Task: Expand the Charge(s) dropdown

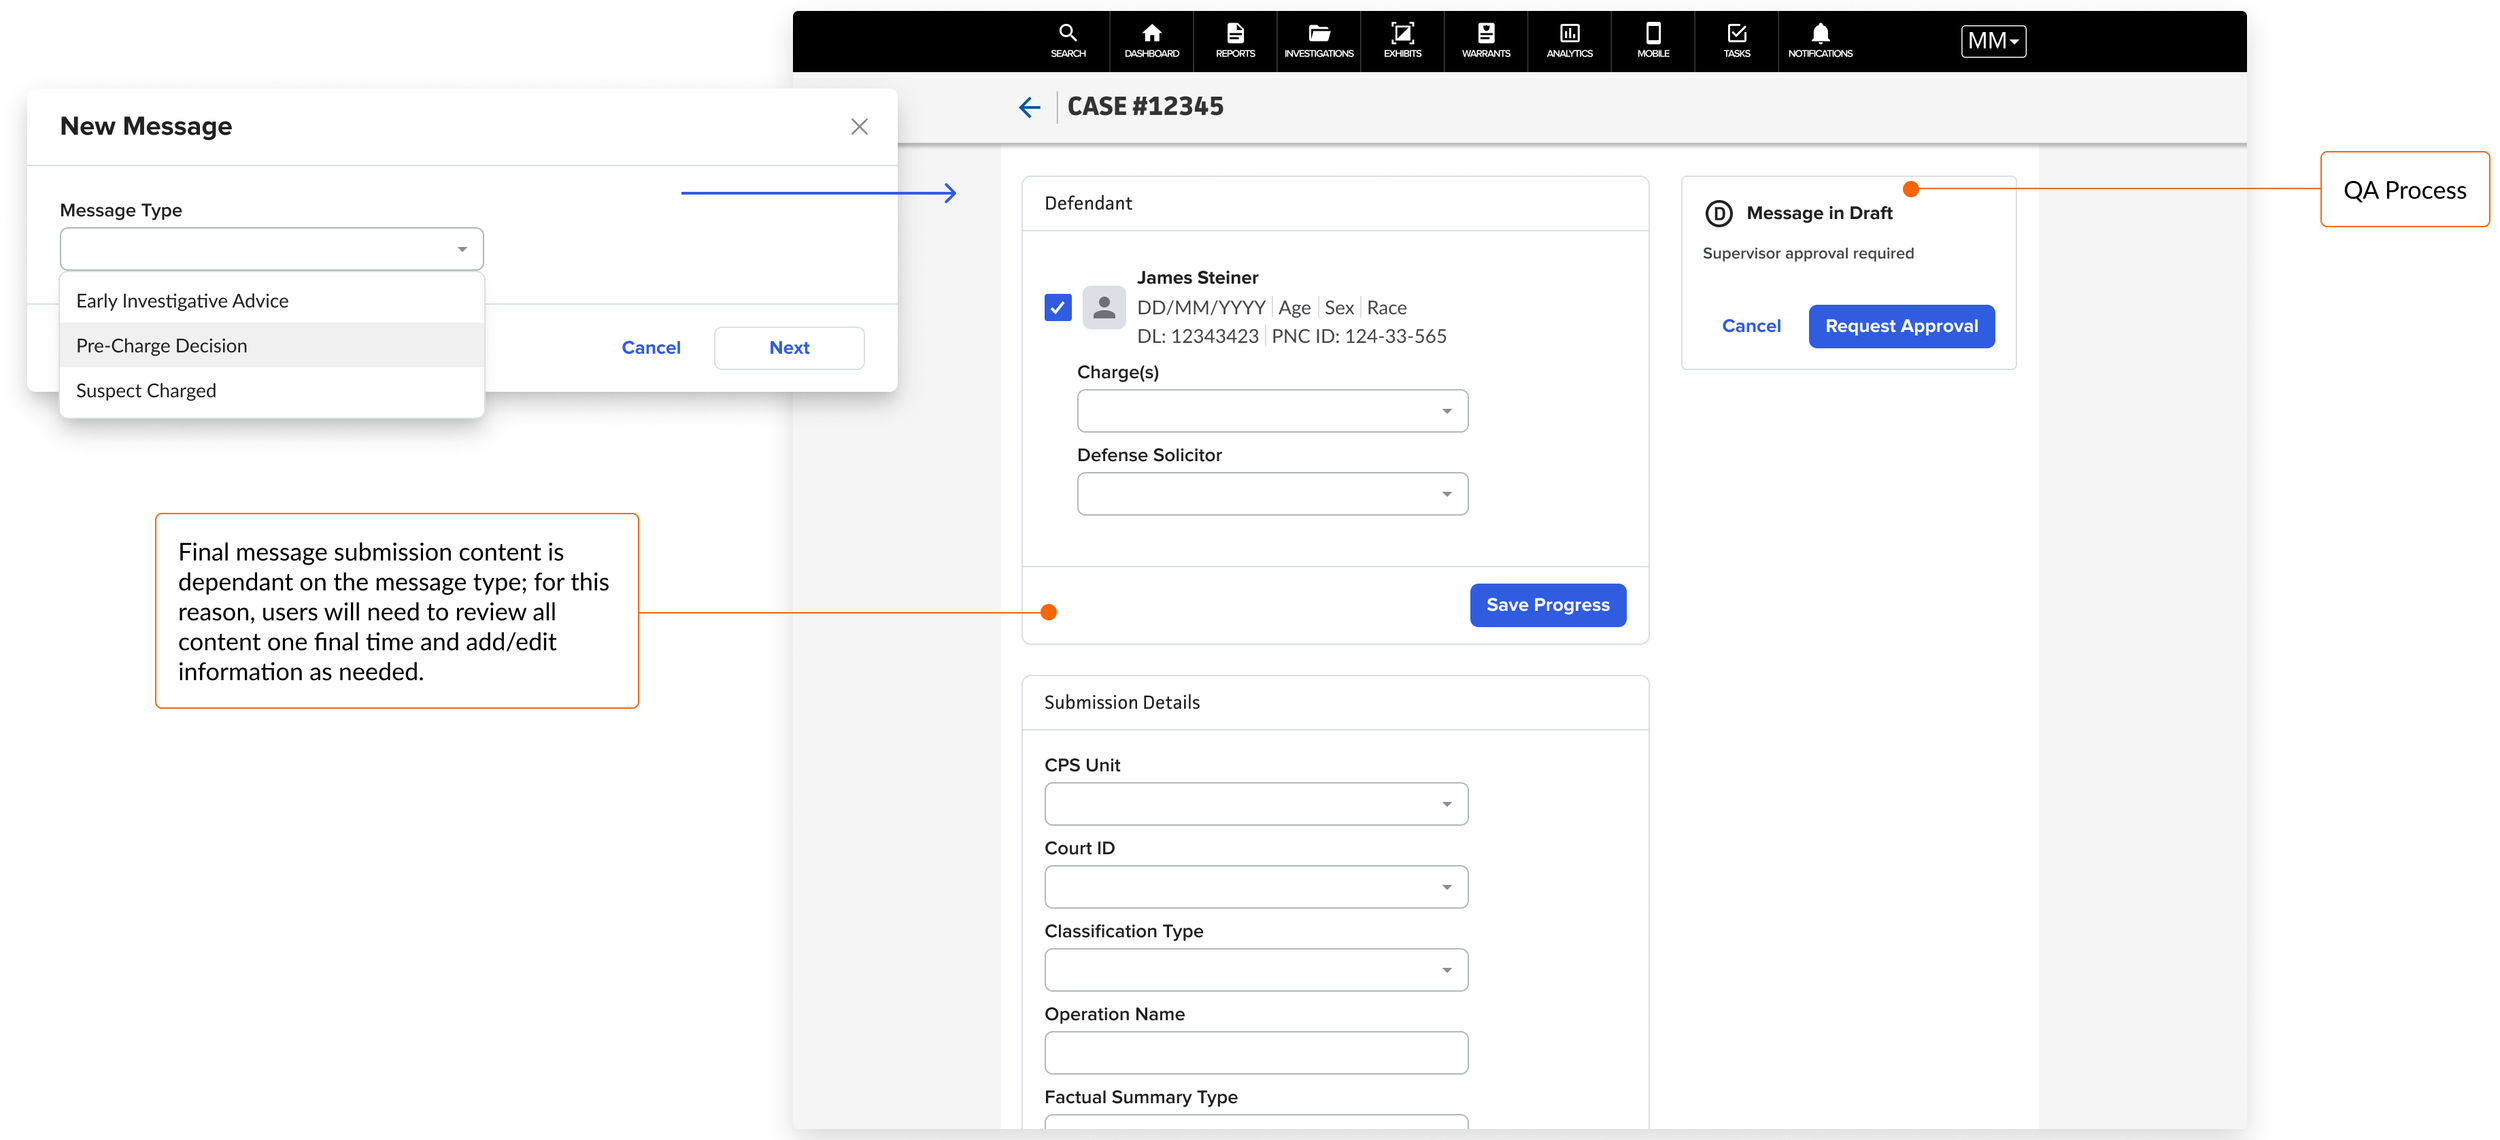Action: pyautogui.click(x=1271, y=411)
